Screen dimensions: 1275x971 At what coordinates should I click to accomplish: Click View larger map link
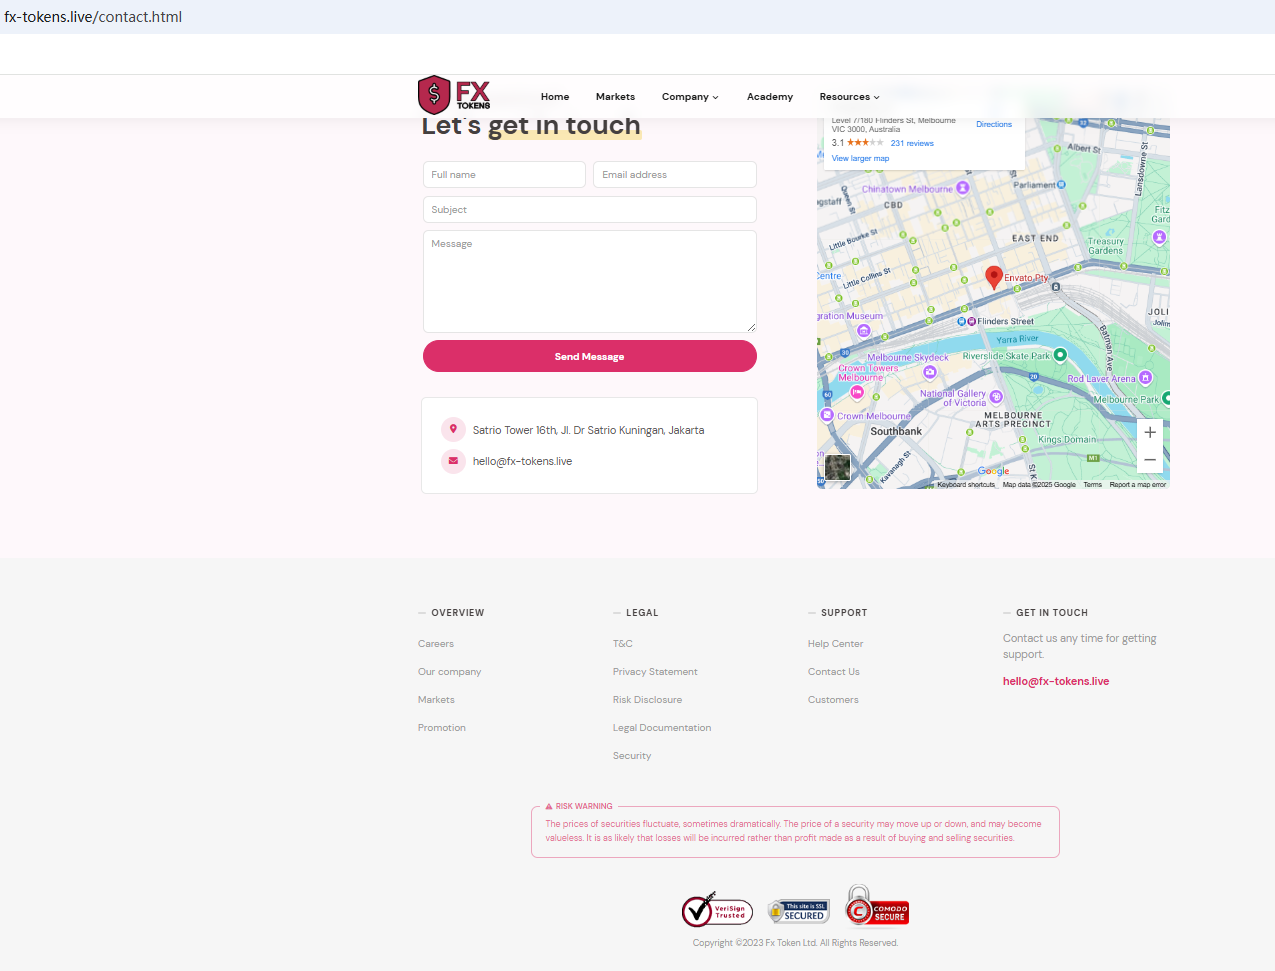click(860, 158)
